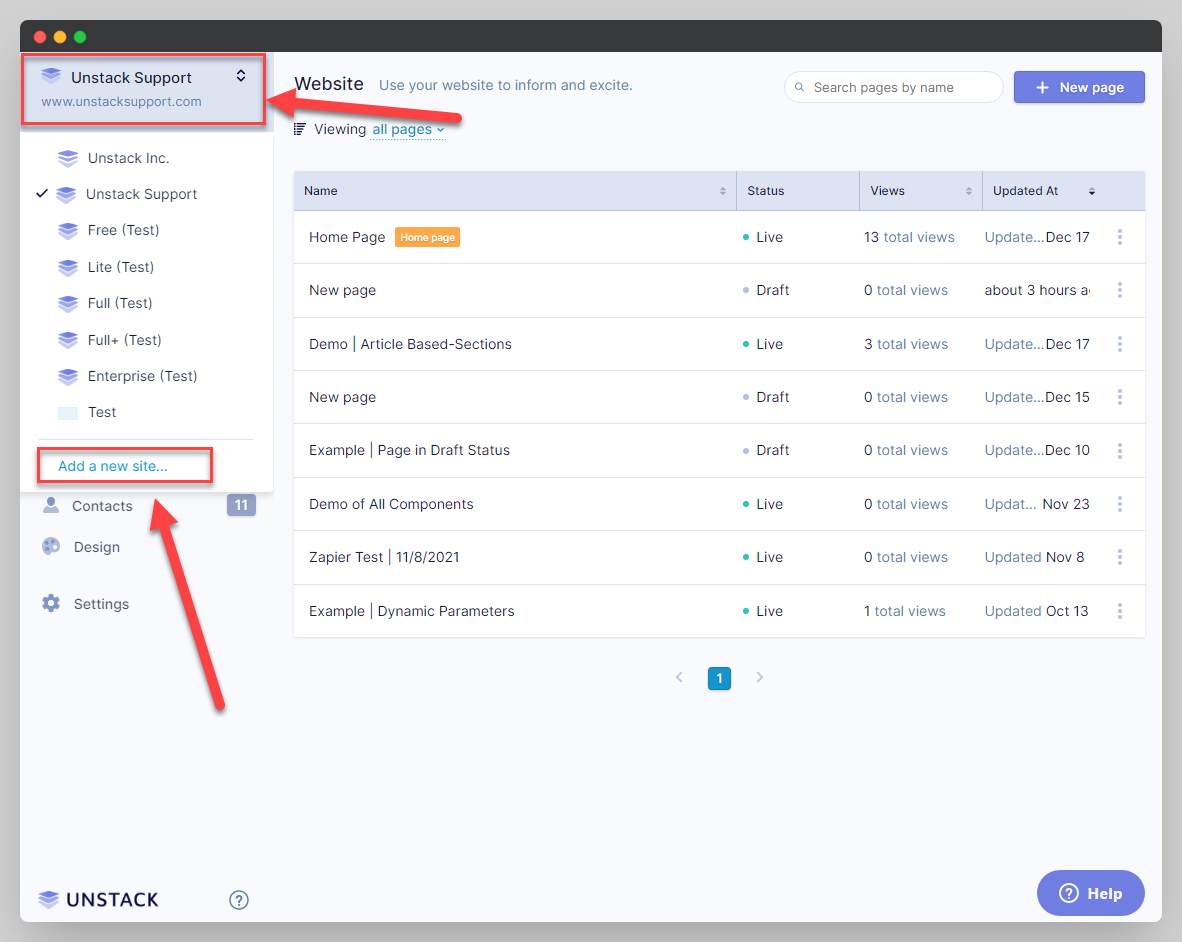Open Demo of All Components page
Viewport: 1182px width, 942px height.
pyautogui.click(x=391, y=504)
